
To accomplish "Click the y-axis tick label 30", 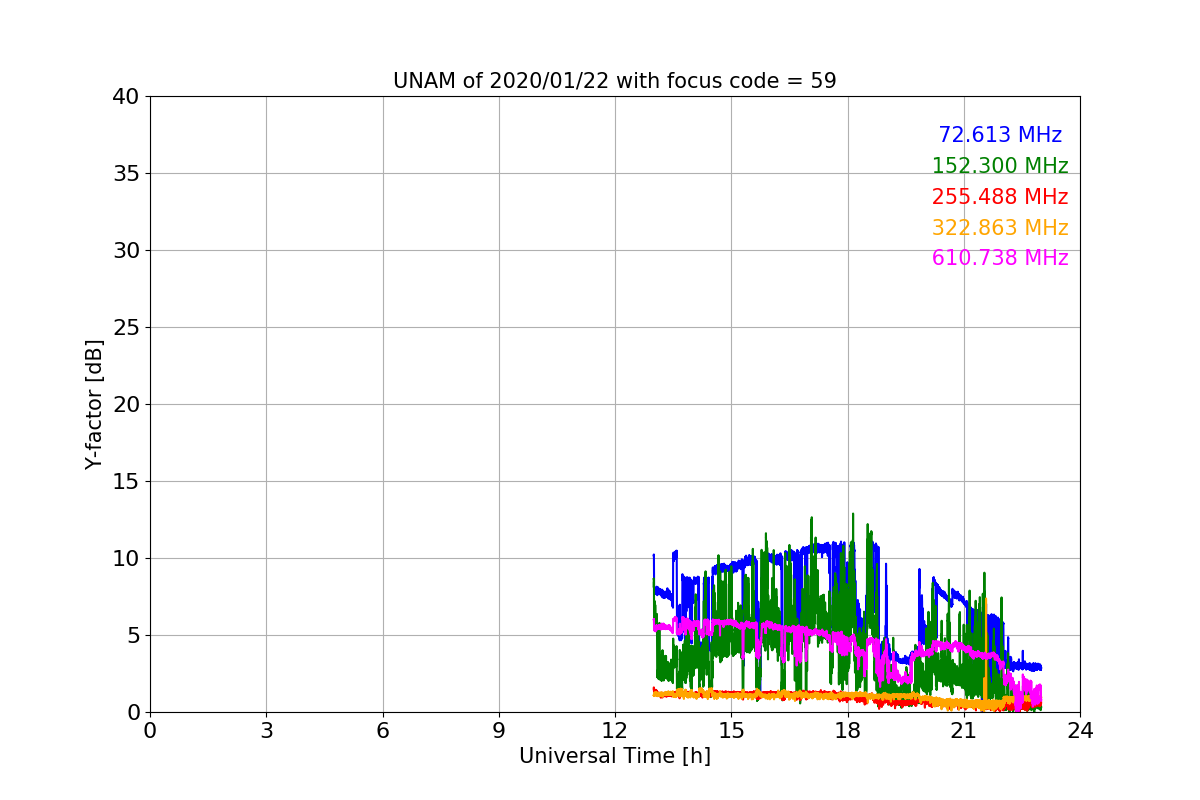I will click(x=126, y=251).
